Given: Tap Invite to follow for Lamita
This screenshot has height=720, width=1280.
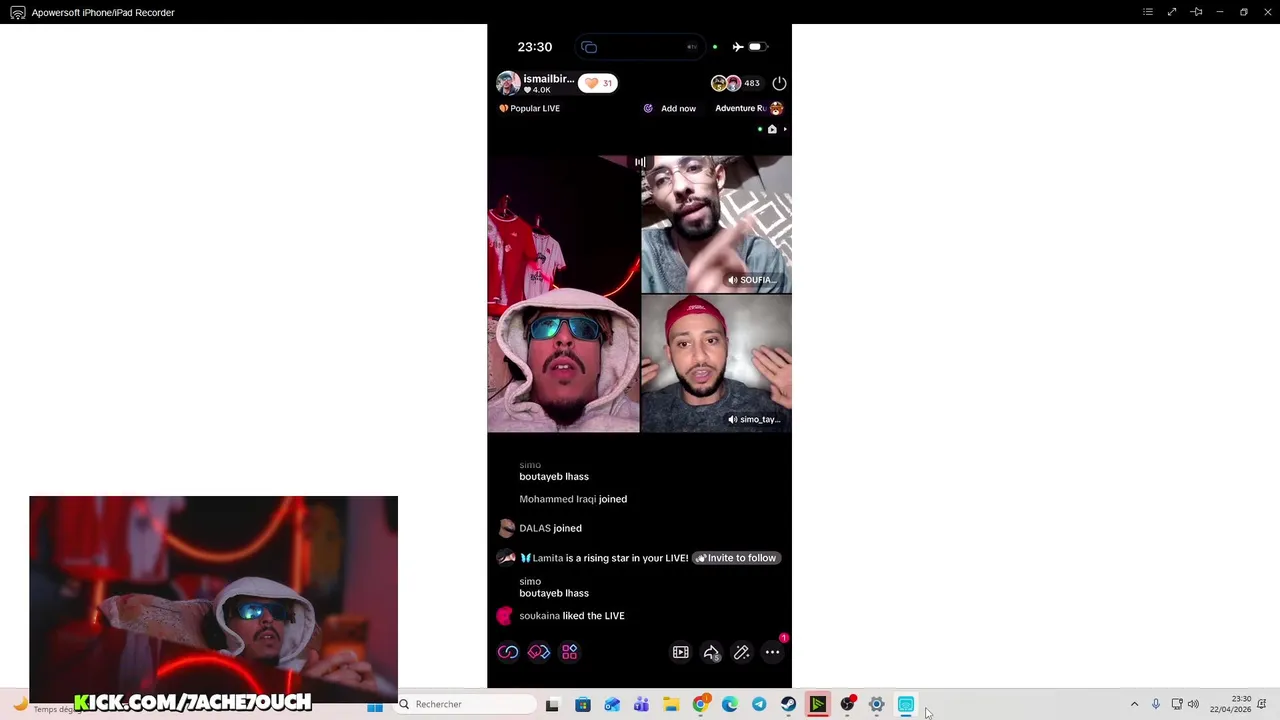Looking at the screenshot, I should tap(736, 558).
